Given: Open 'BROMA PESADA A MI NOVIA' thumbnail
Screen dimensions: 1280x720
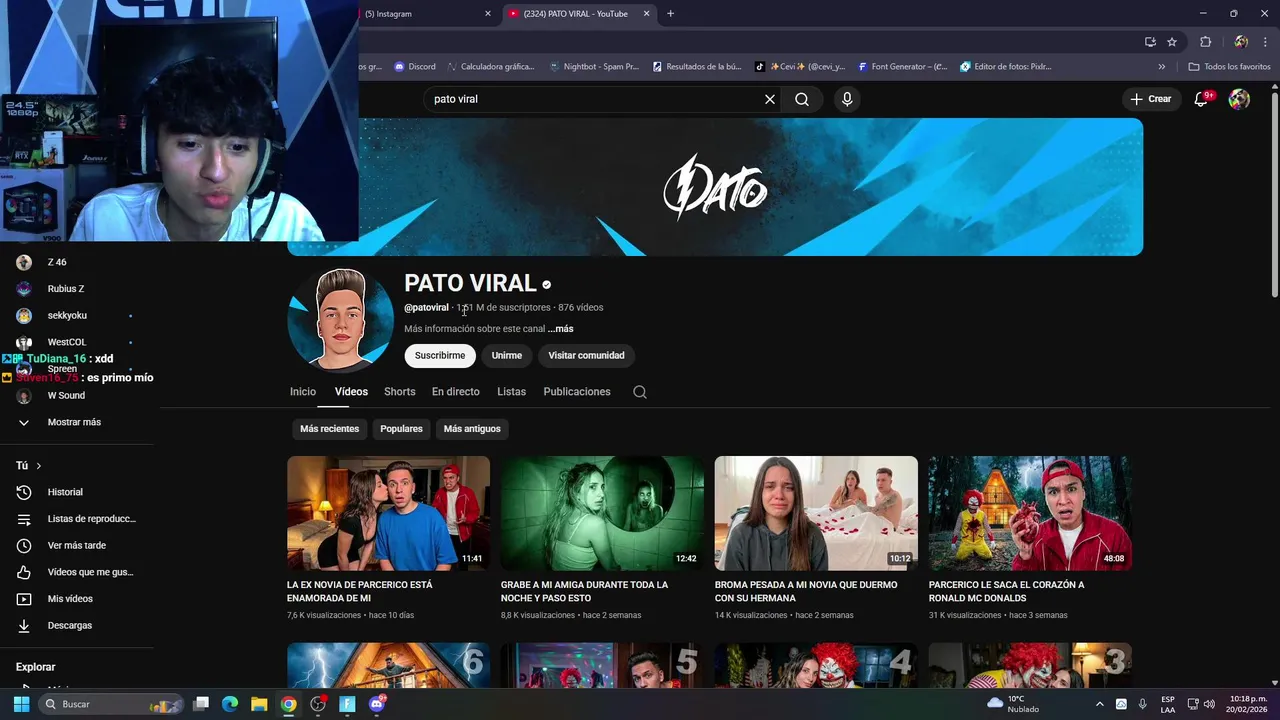Looking at the screenshot, I should click(816, 513).
